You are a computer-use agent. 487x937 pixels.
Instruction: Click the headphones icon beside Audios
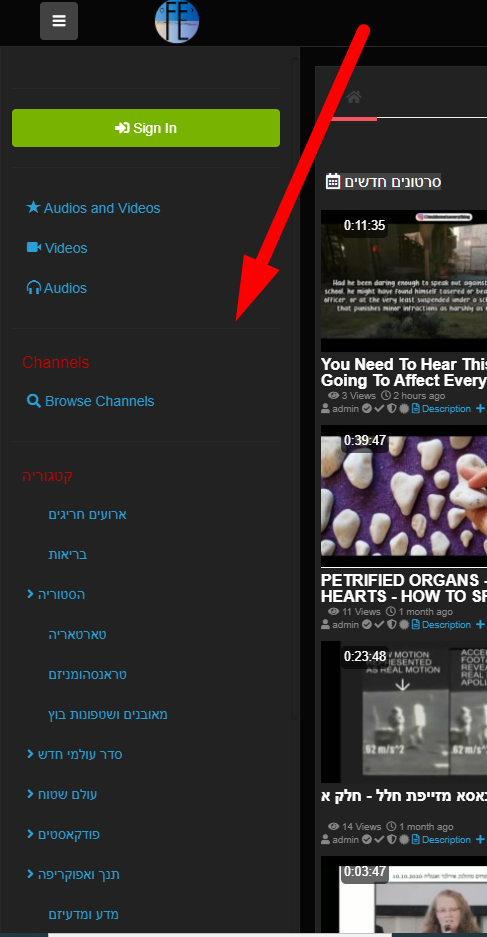tap(33, 287)
